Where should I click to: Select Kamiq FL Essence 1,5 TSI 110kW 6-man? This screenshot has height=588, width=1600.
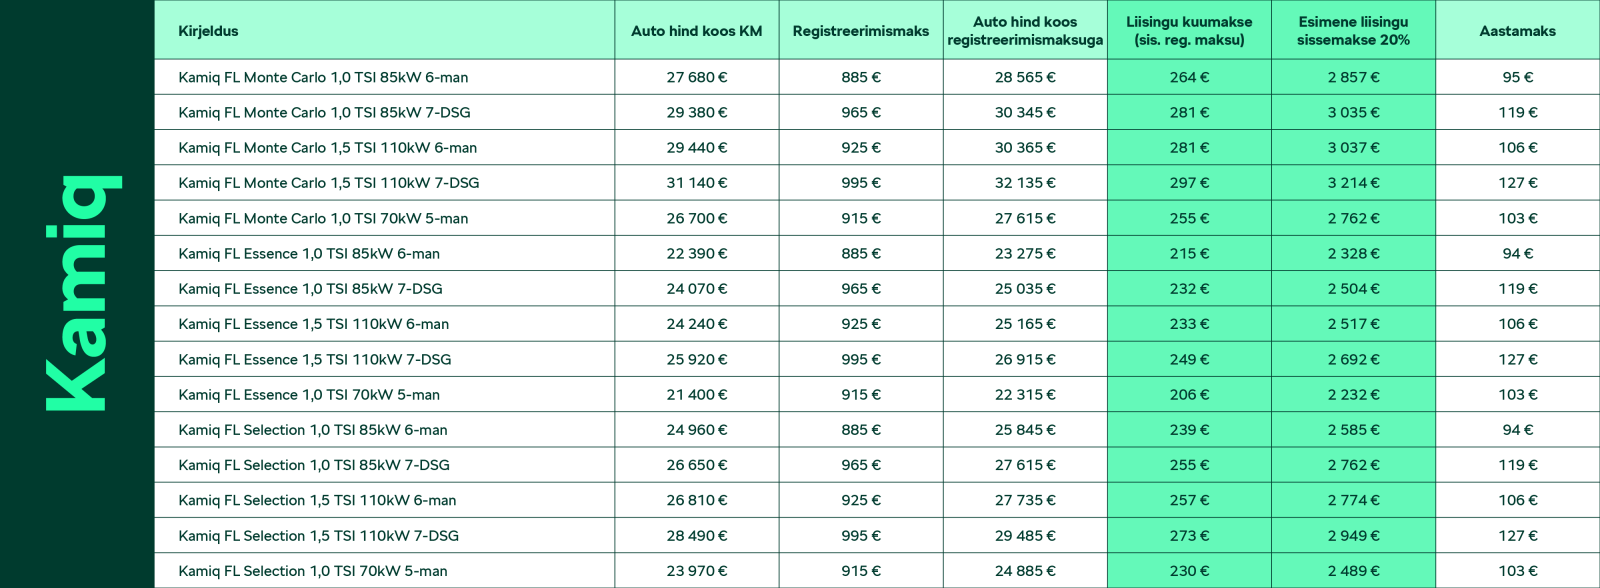[314, 324]
